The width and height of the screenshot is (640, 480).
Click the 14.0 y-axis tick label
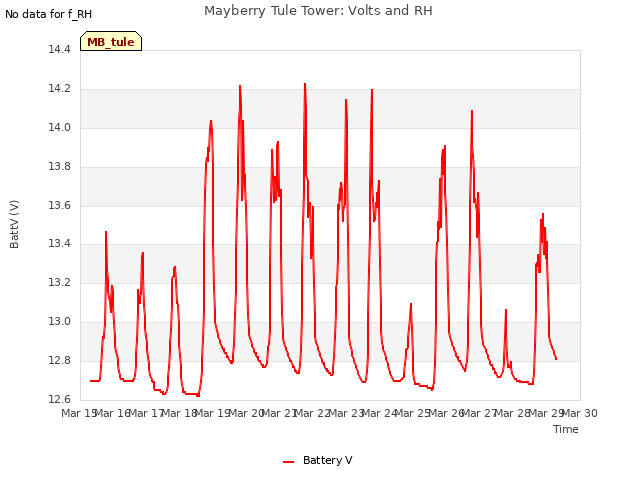pyautogui.click(x=60, y=127)
